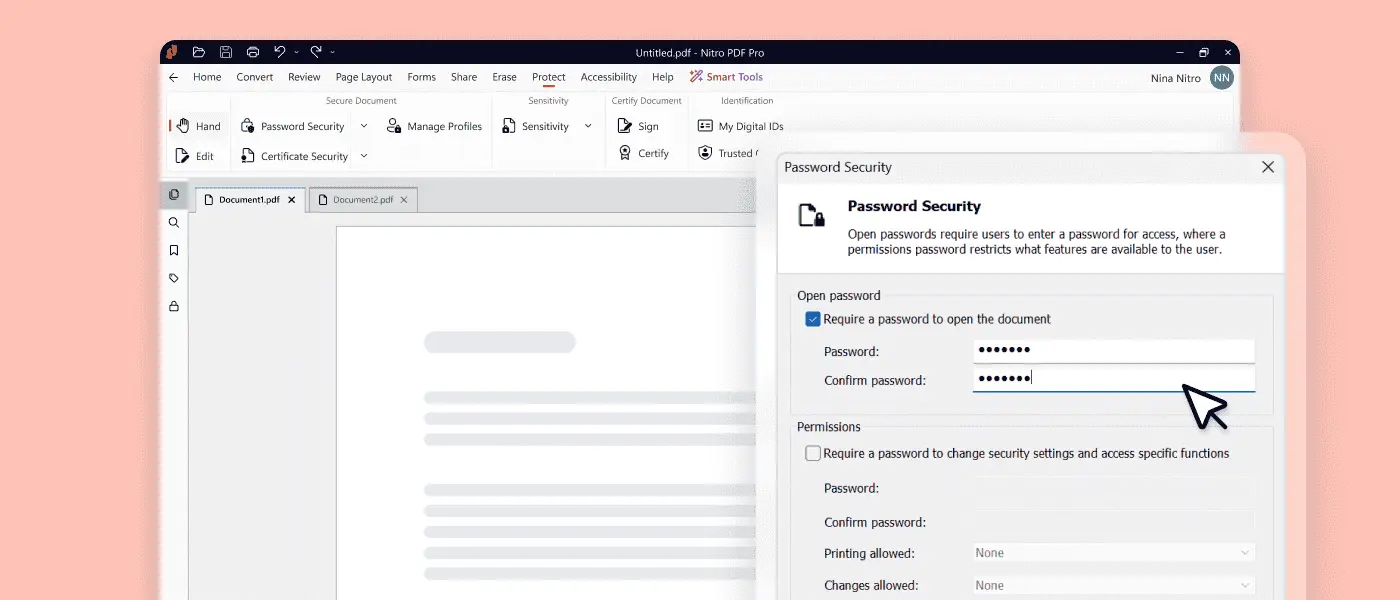The width and height of the screenshot is (1400, 600).
Task: Open the Bookmarks panel in sidebar
Action: [x=174, y=251]
